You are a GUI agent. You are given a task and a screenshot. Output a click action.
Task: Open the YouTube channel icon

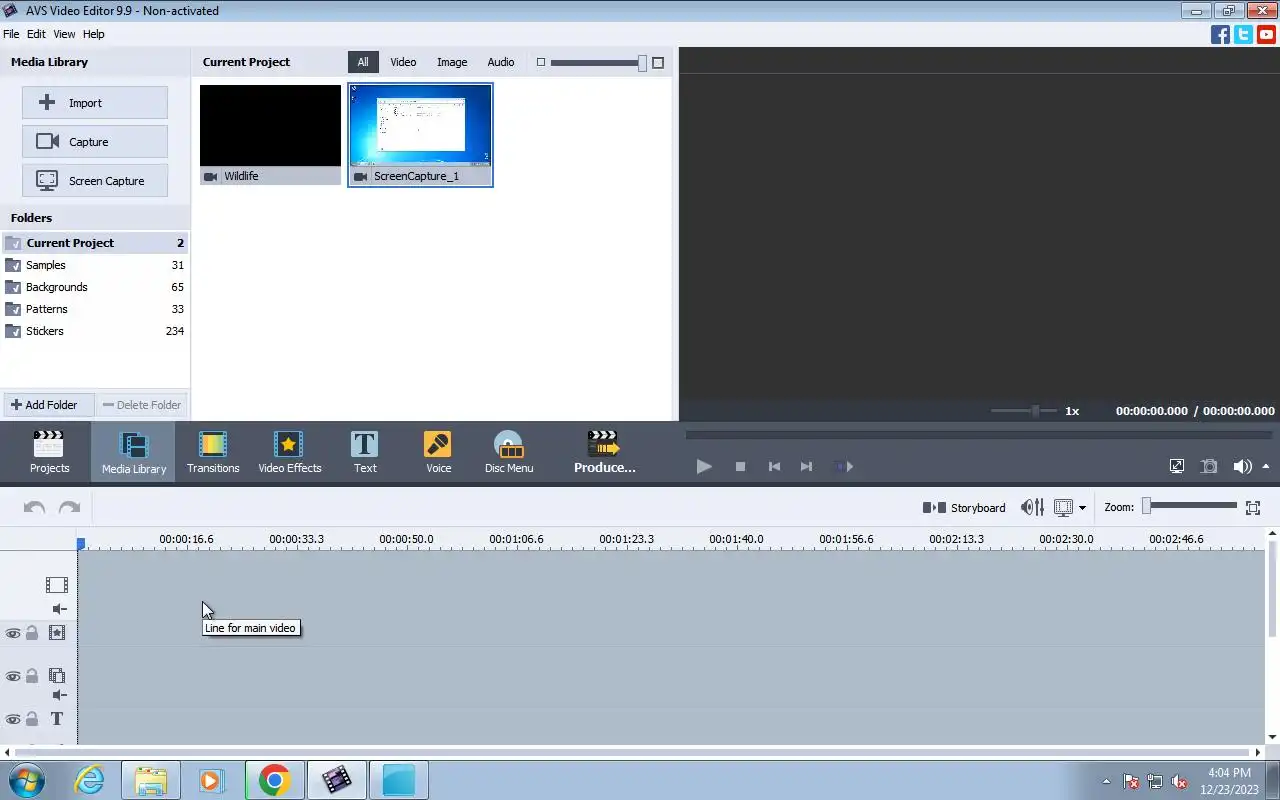click(1266, 34)
